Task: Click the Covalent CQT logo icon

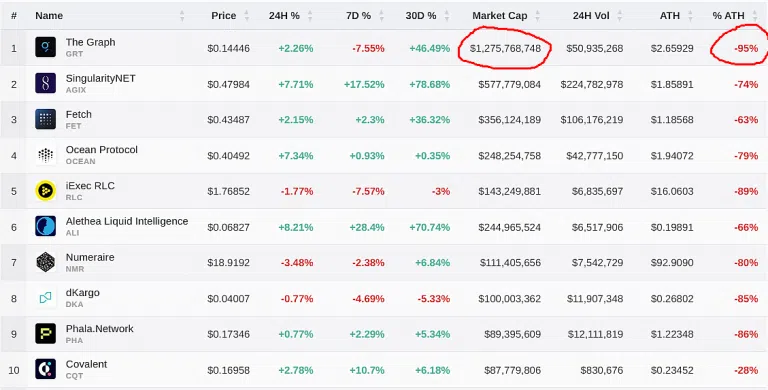Action: coord(46,369)
